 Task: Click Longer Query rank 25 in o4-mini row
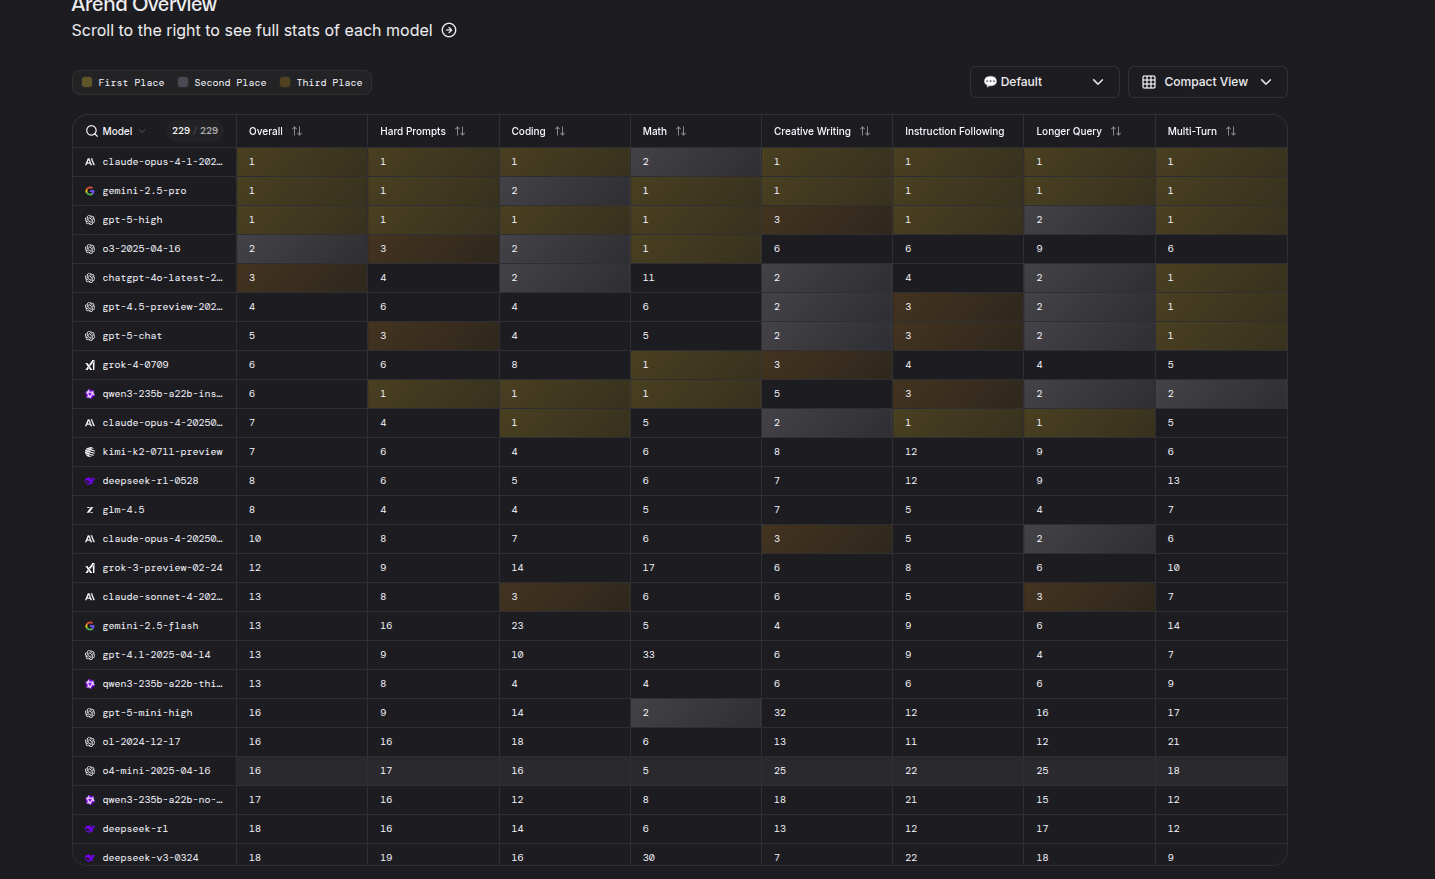(x=1042, y=771)
